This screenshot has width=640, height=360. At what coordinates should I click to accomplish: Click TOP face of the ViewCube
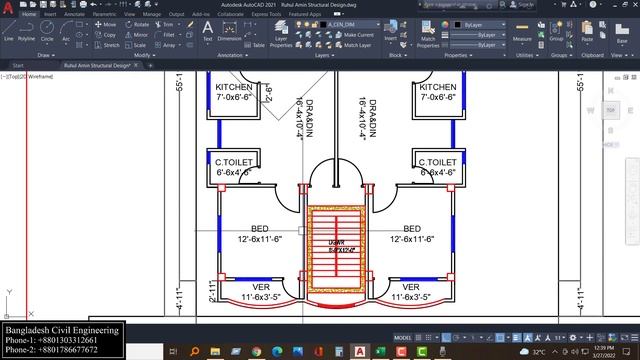coord(611,110)
